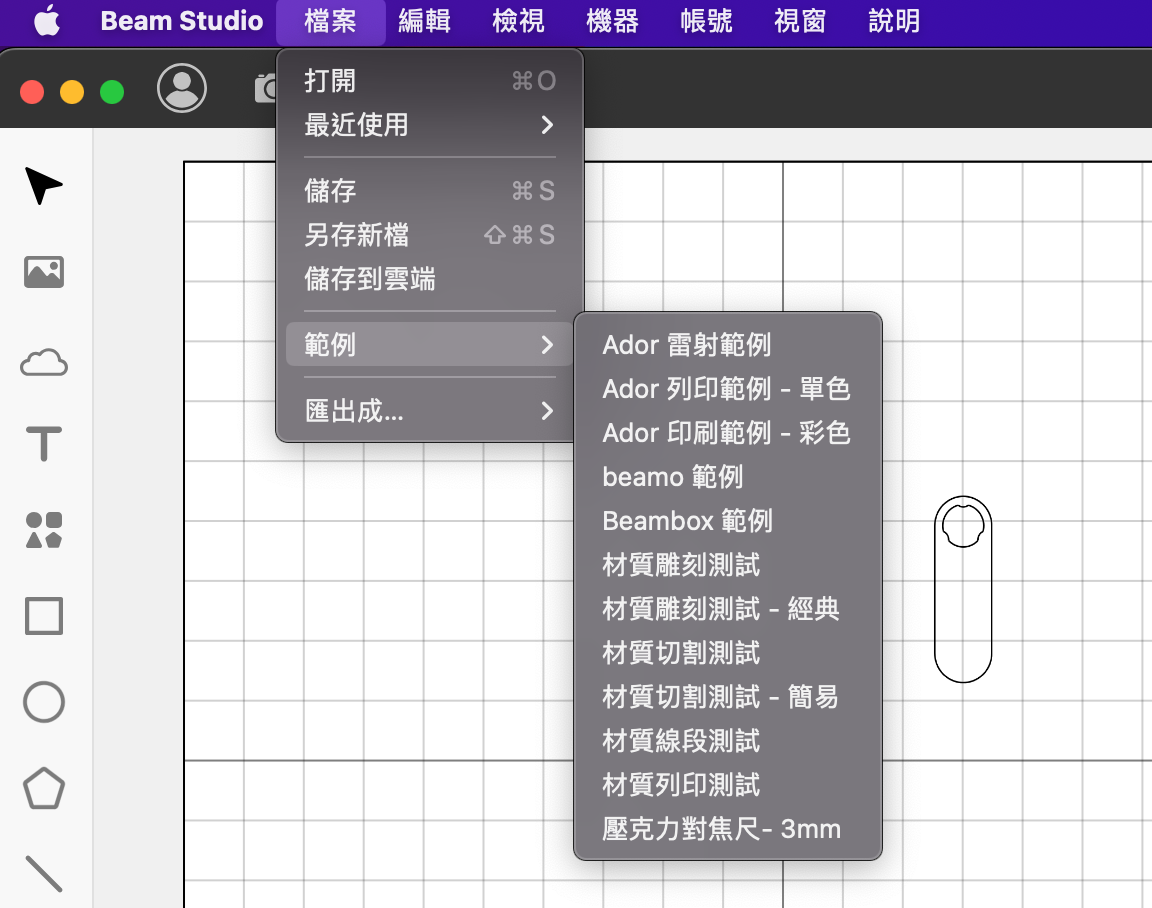
Task: Select the Rectangle tool
Action: (44, 616)
